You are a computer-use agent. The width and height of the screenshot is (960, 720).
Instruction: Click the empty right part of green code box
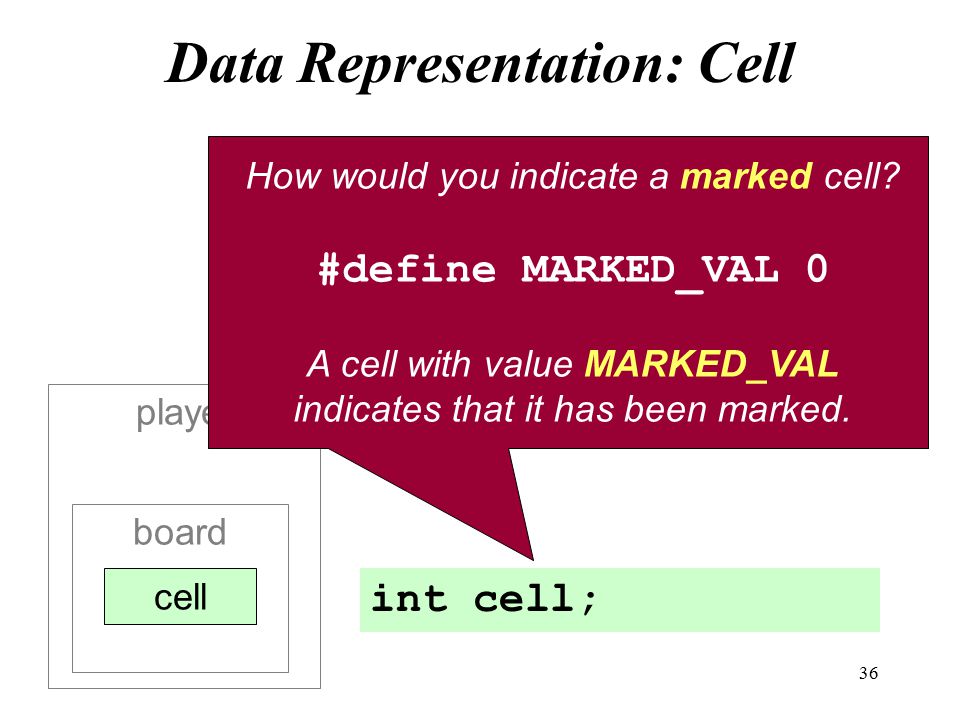pos(741,599)
